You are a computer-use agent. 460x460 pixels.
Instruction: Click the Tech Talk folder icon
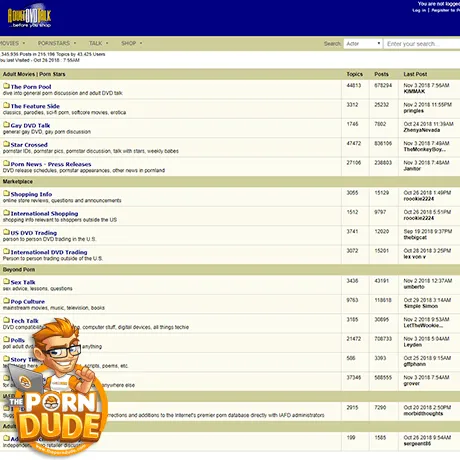coord(6,320)
